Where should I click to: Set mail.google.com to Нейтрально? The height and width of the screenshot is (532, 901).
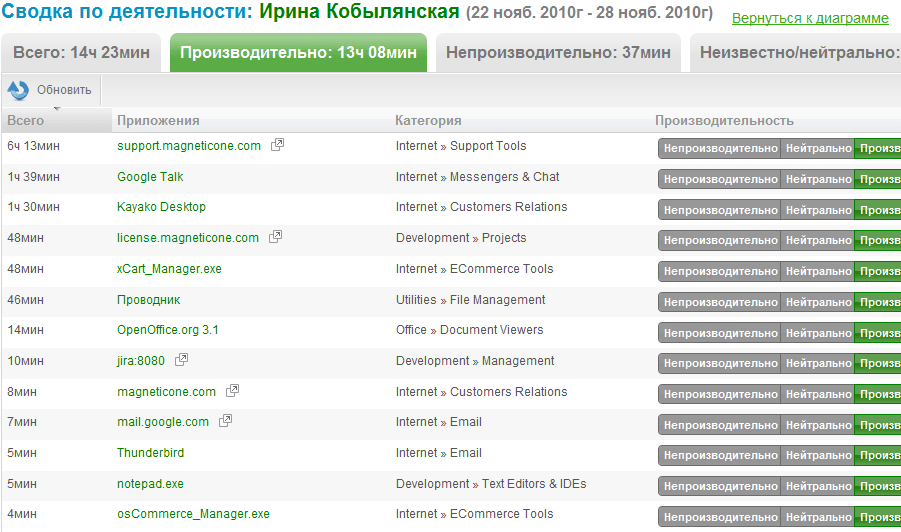coord(818,425)
